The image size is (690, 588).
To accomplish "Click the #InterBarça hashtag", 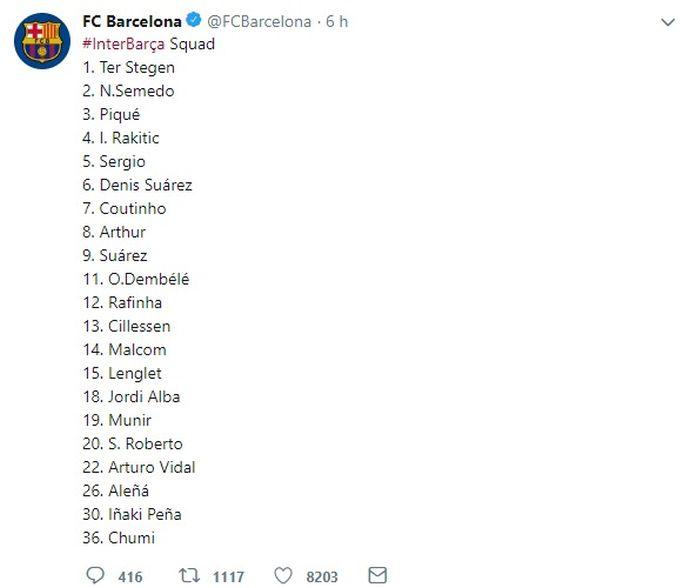I will 123,44.
